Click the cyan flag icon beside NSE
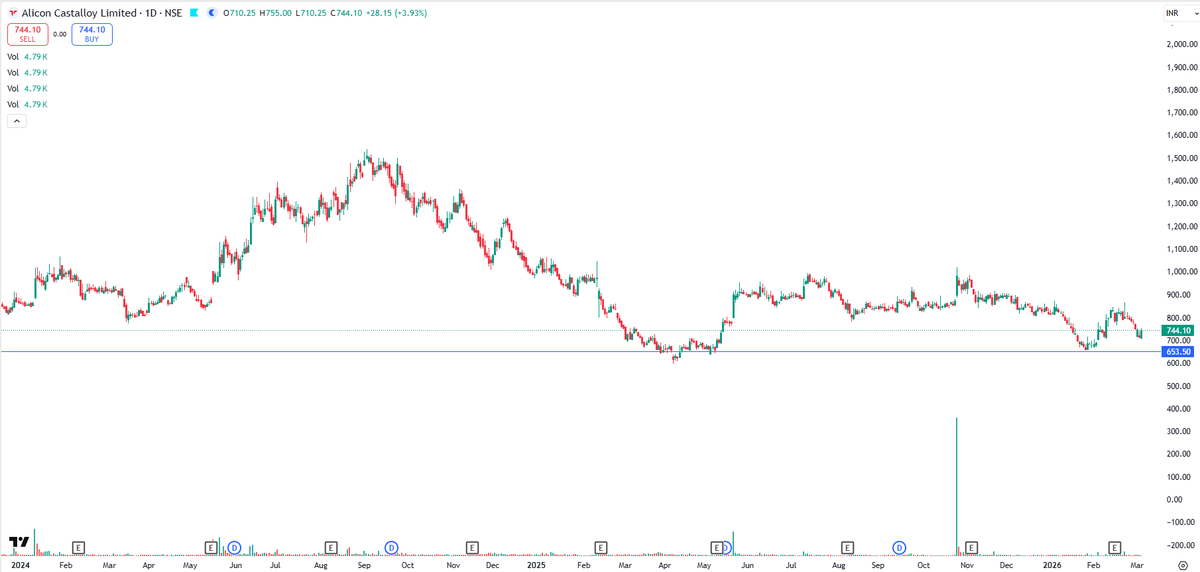This screenshot has height=572, width=1200. (x=194, y=13)
